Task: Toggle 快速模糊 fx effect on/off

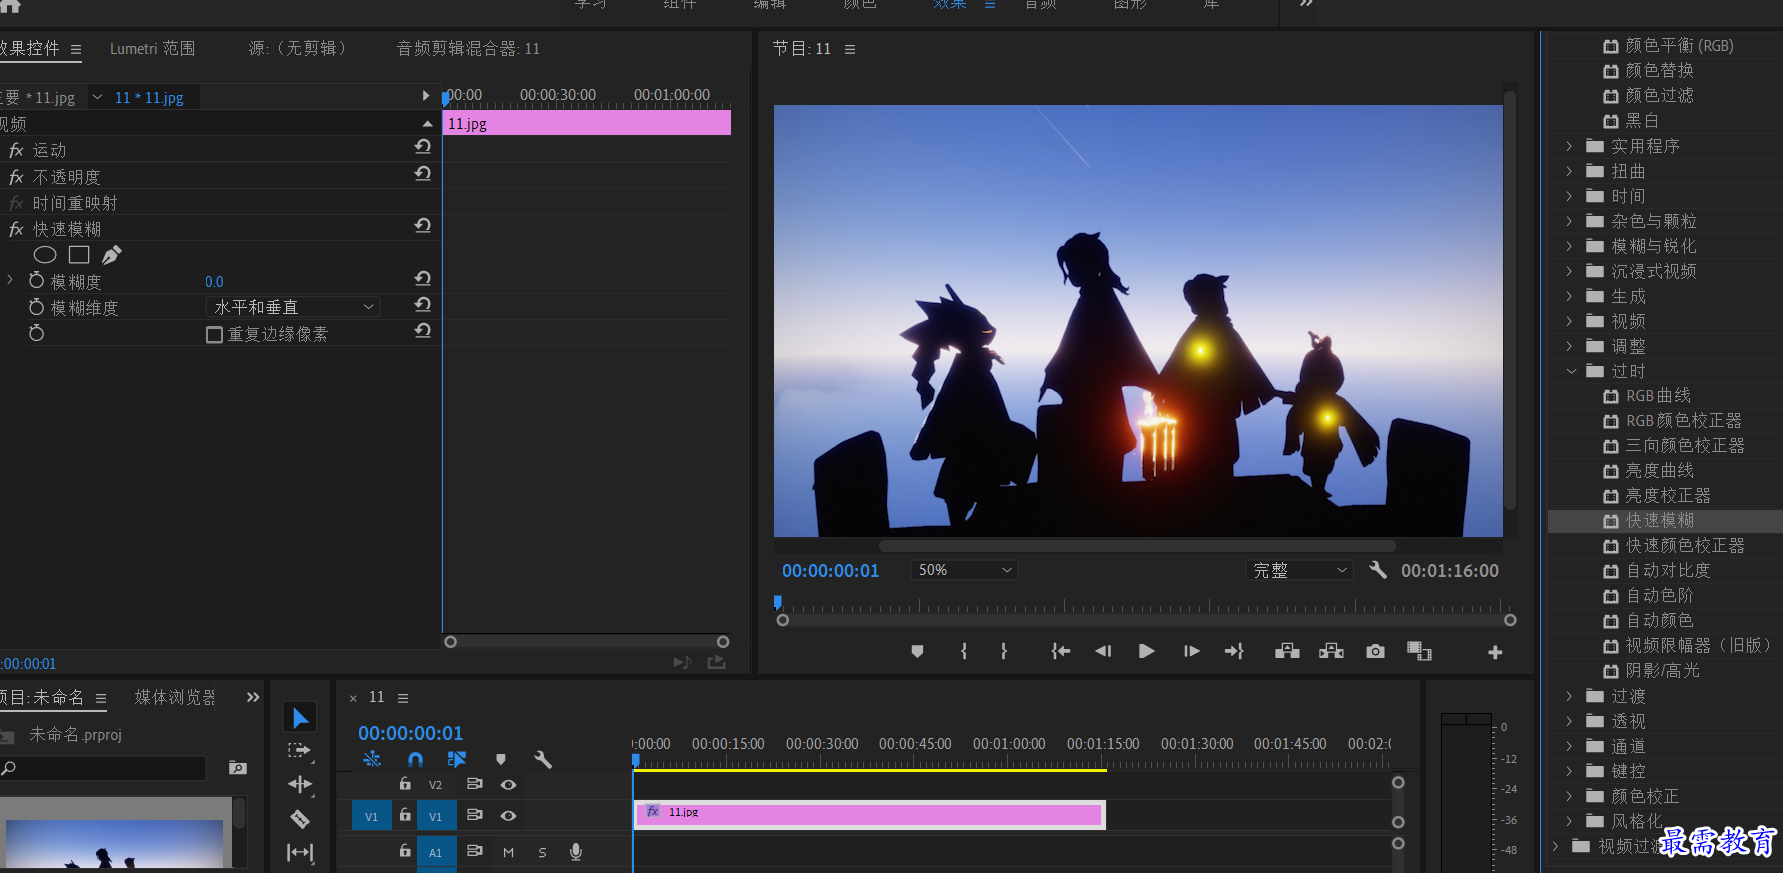Action: click(x=16, y=229)
